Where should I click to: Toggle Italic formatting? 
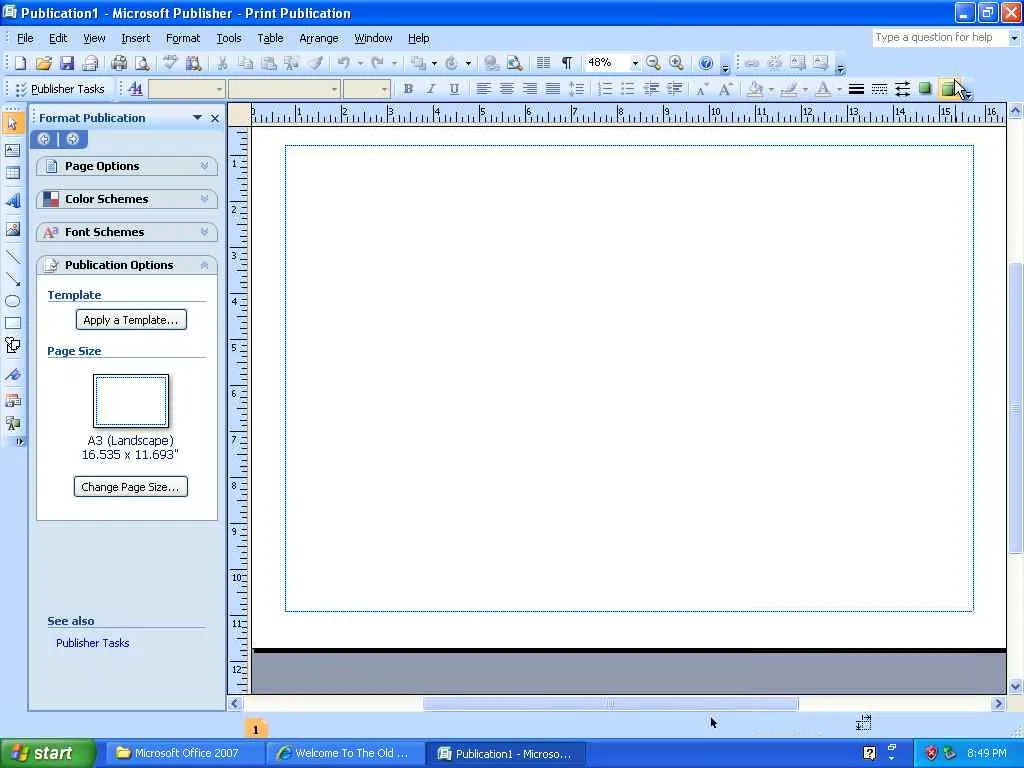click(431, 89)
